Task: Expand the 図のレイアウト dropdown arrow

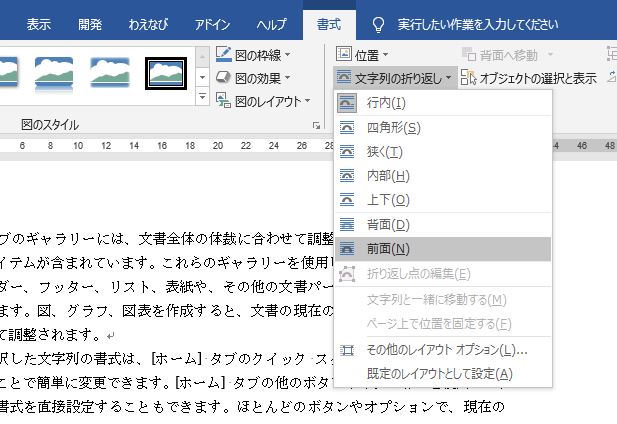Action: (x=307, y=101)
